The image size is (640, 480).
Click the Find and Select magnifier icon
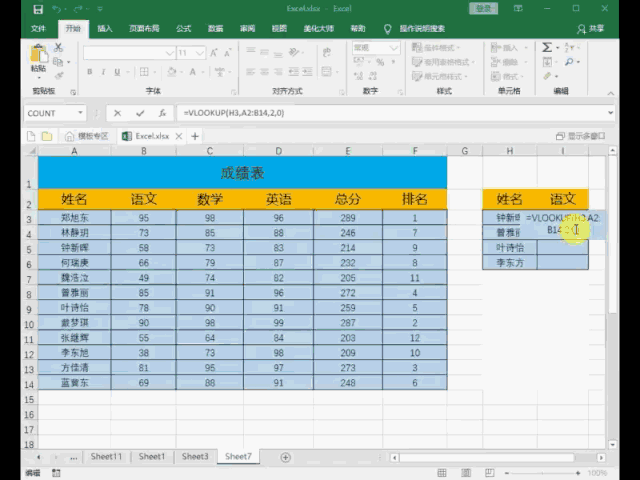569,62
